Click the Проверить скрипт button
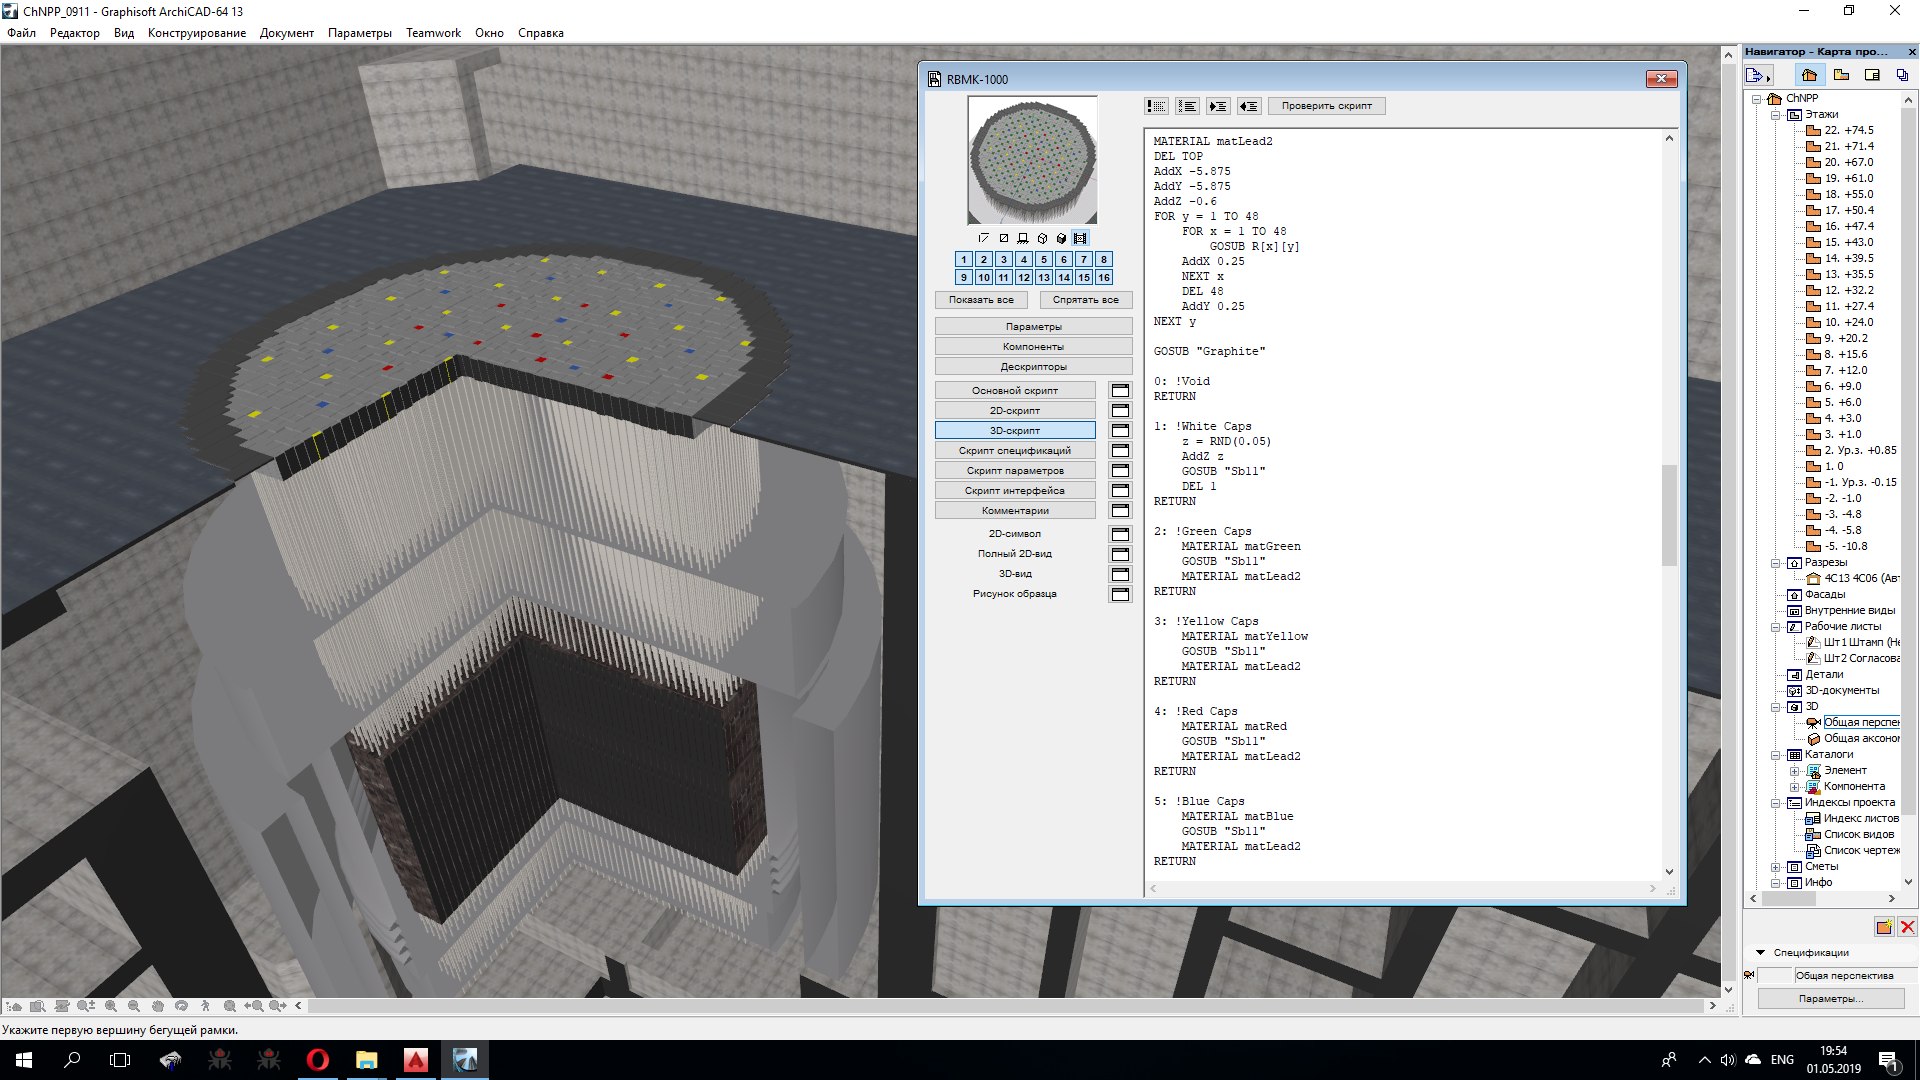Screen dimensions: 1920x1080 point(1326,106)
